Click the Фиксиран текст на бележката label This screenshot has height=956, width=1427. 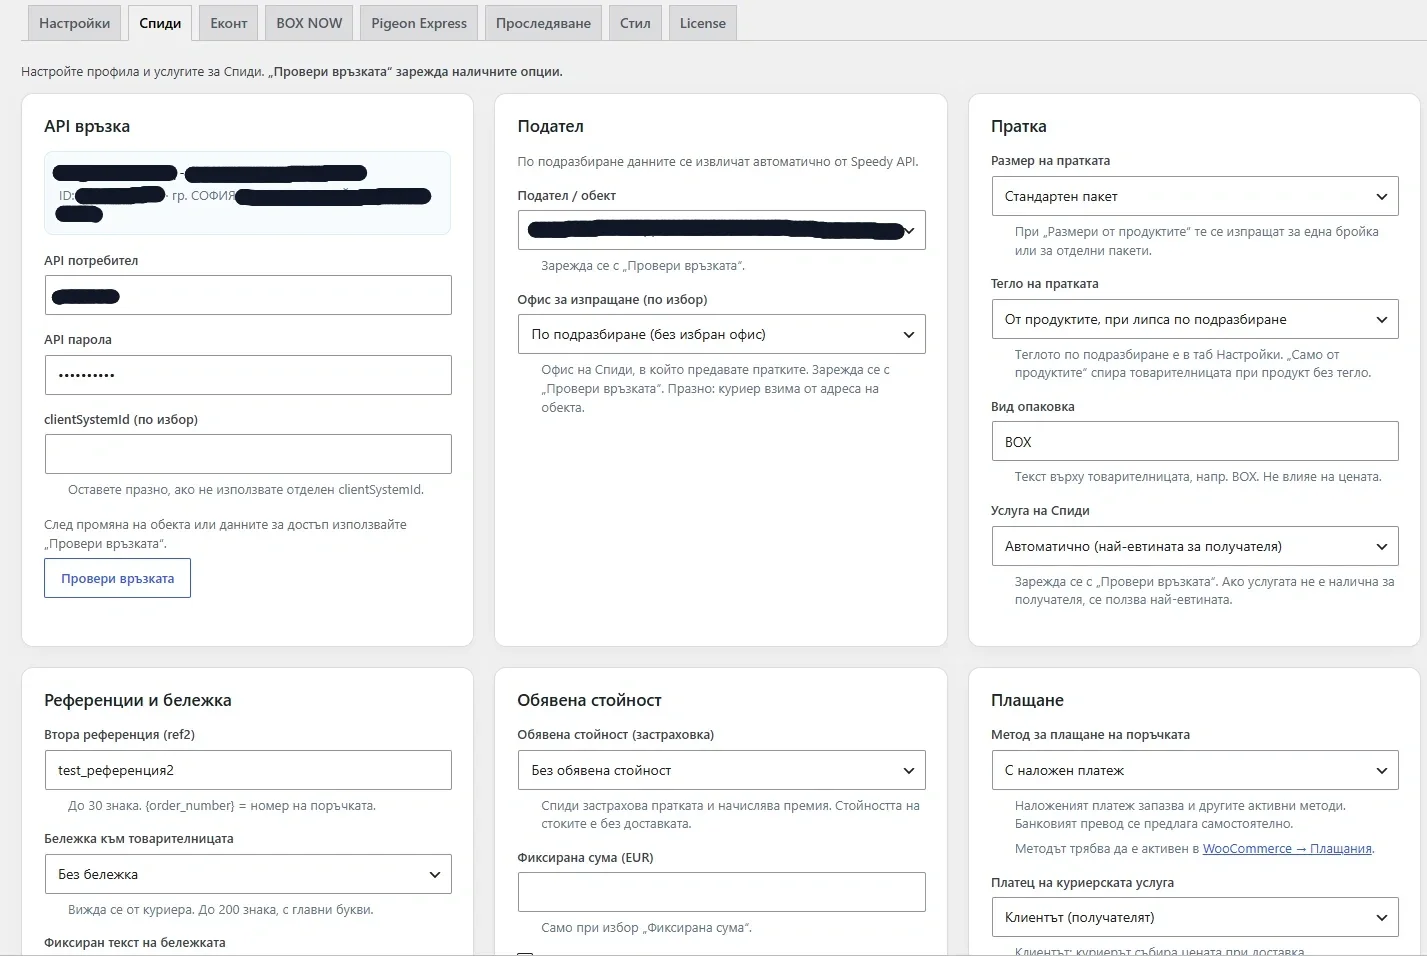coord(135,942)
